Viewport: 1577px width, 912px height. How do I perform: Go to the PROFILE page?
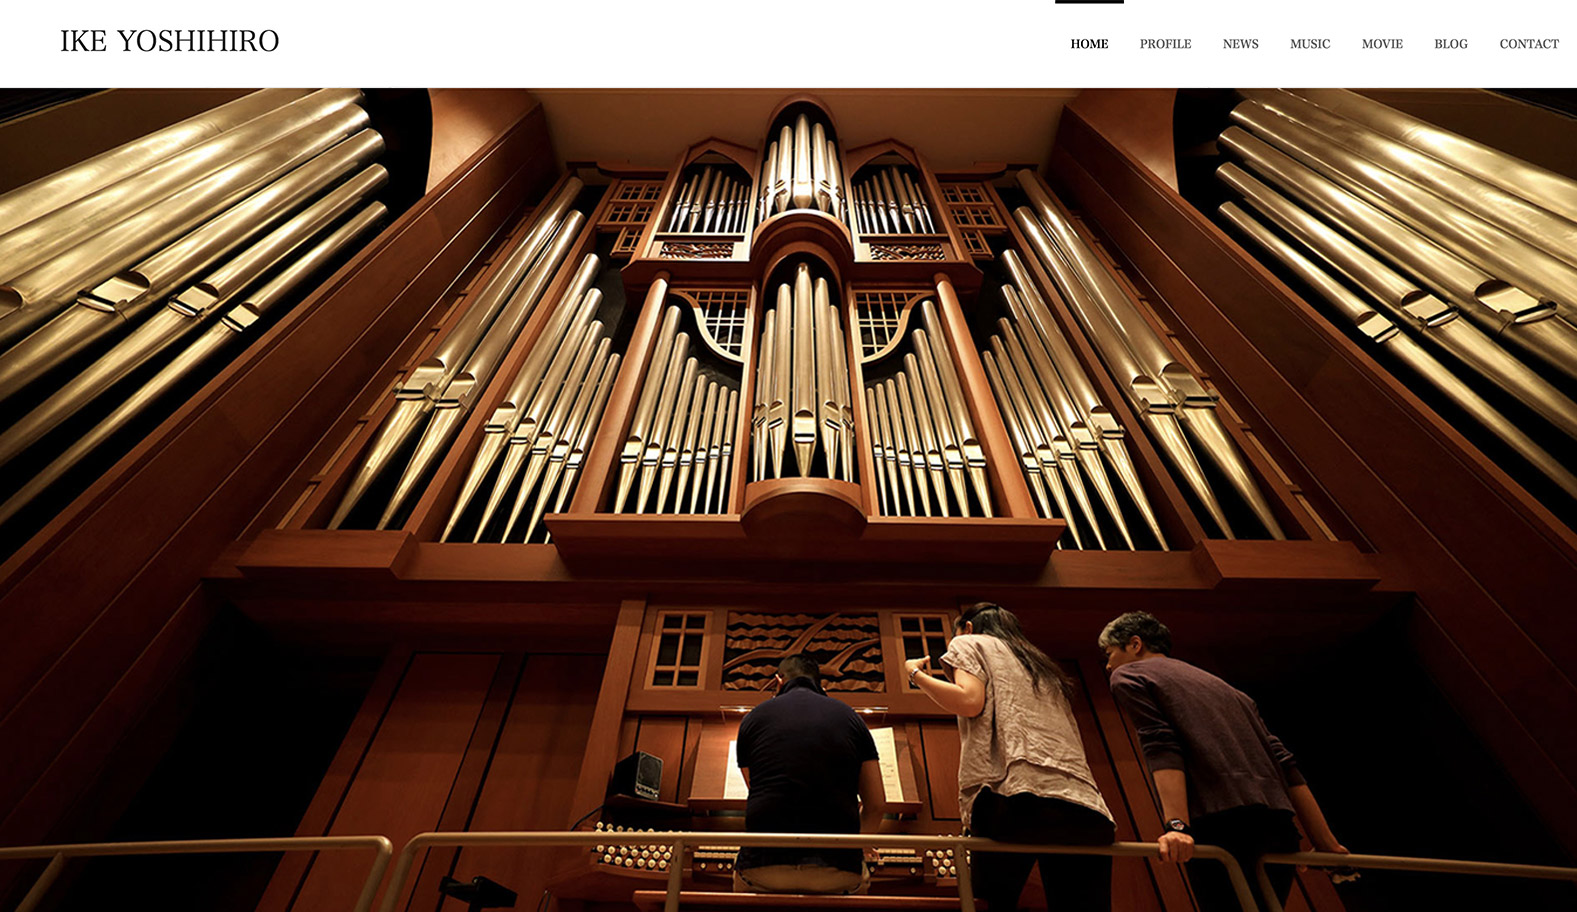[x=1165, y=44]
